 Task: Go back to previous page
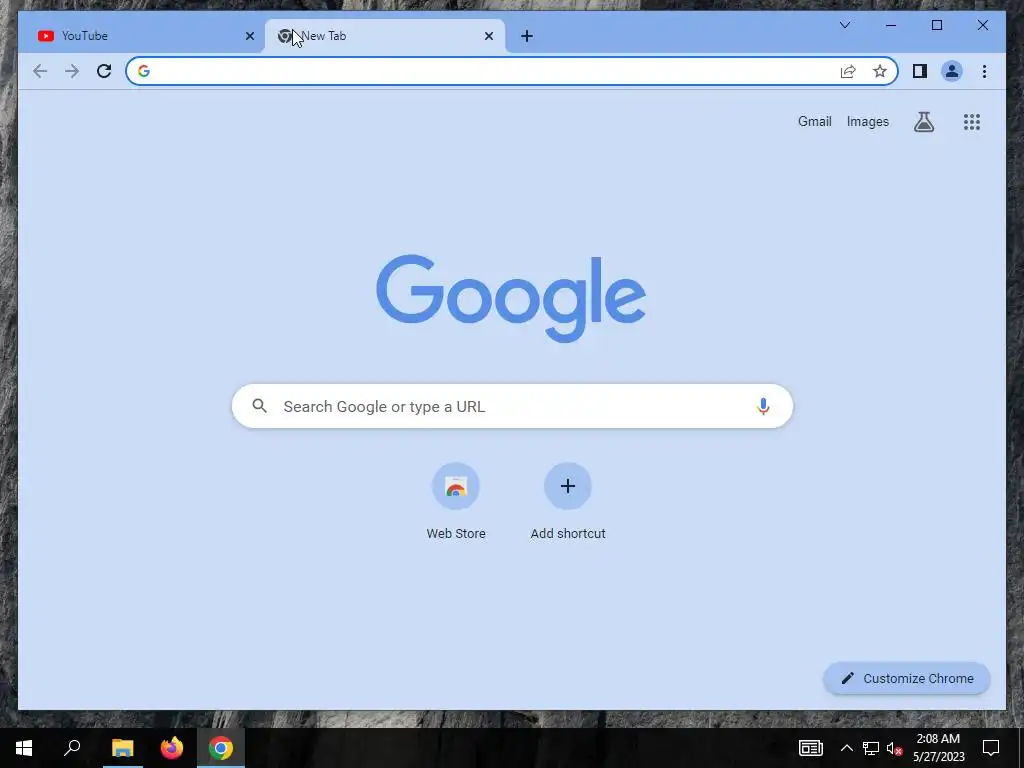(x=40, y=71)
